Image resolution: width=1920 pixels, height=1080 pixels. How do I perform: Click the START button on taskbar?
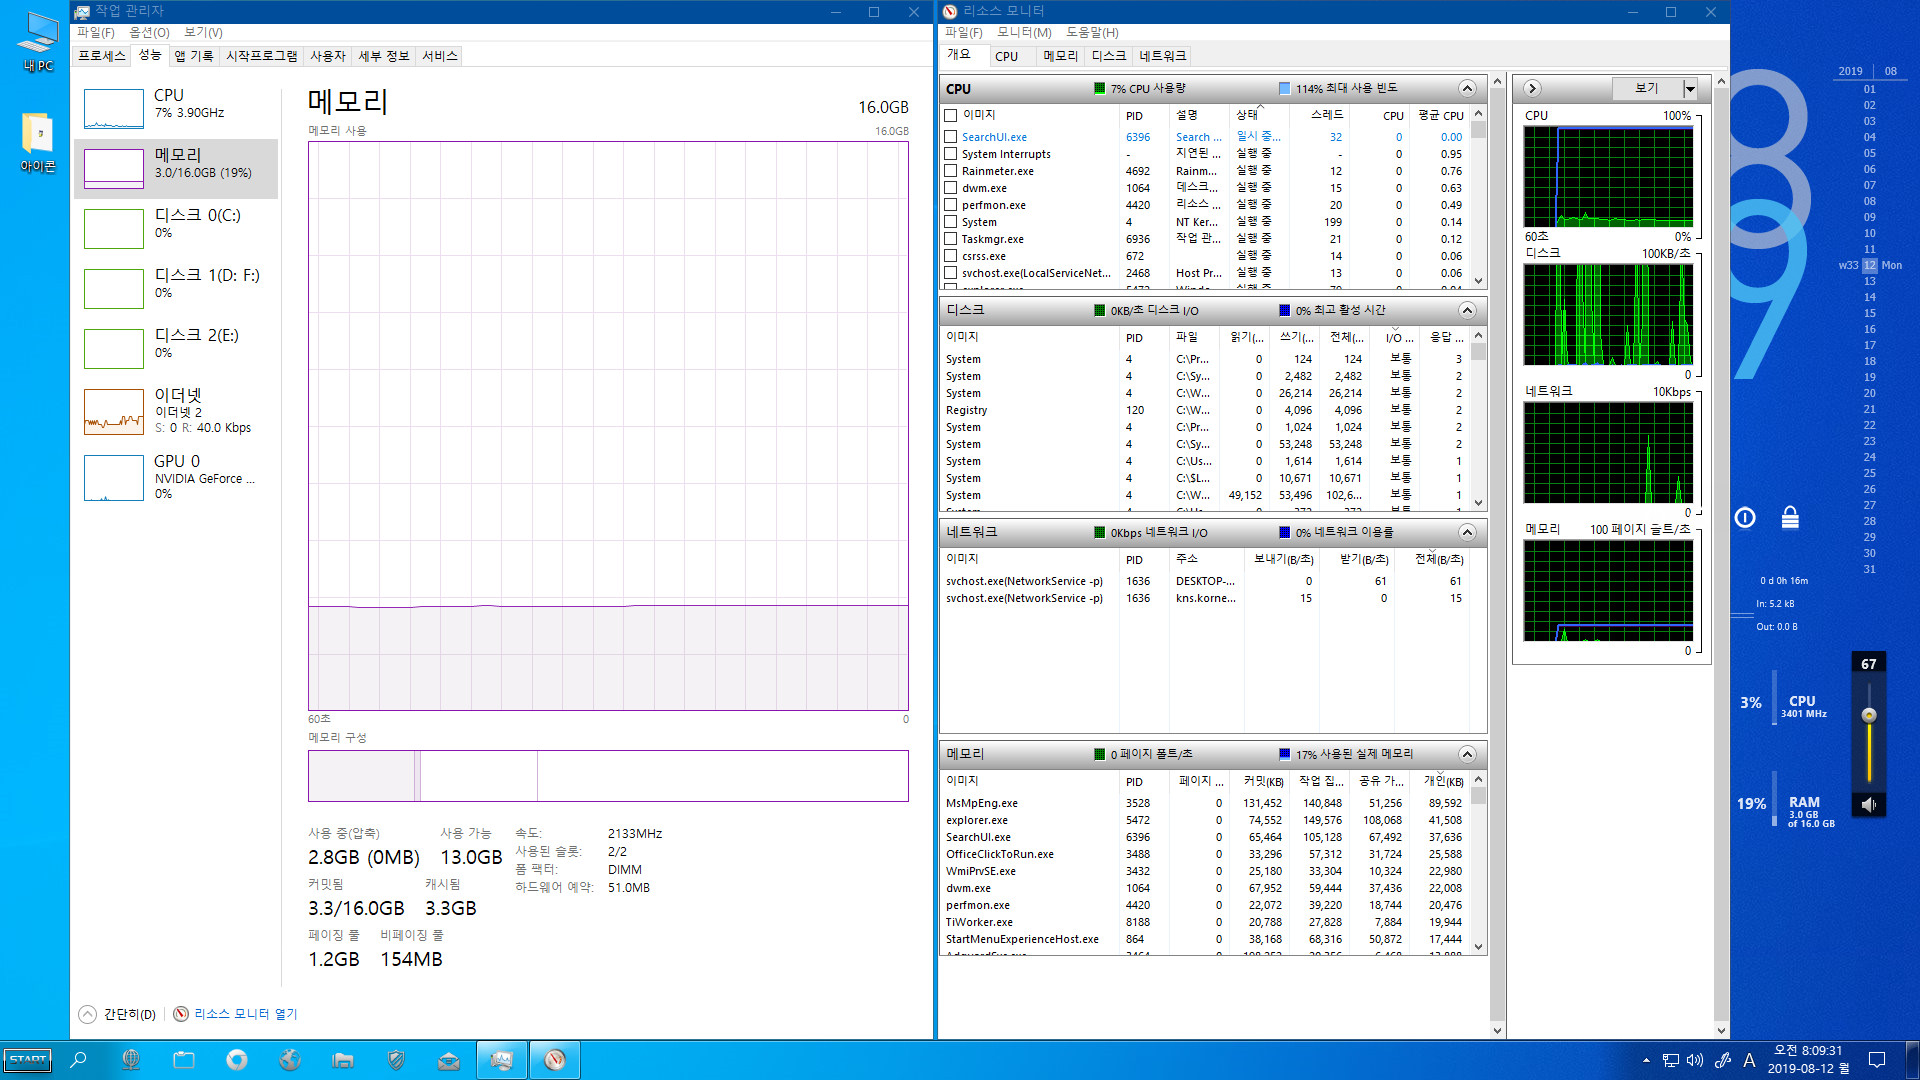(x=28, y=1060)
